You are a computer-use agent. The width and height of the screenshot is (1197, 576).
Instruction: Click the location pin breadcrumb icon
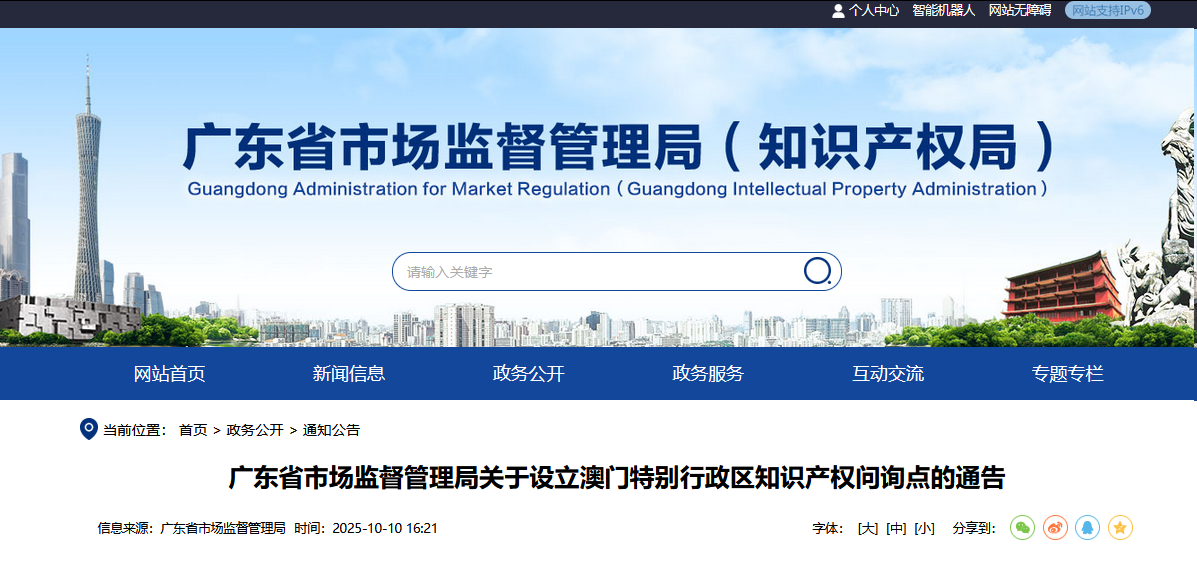point(88,429)
